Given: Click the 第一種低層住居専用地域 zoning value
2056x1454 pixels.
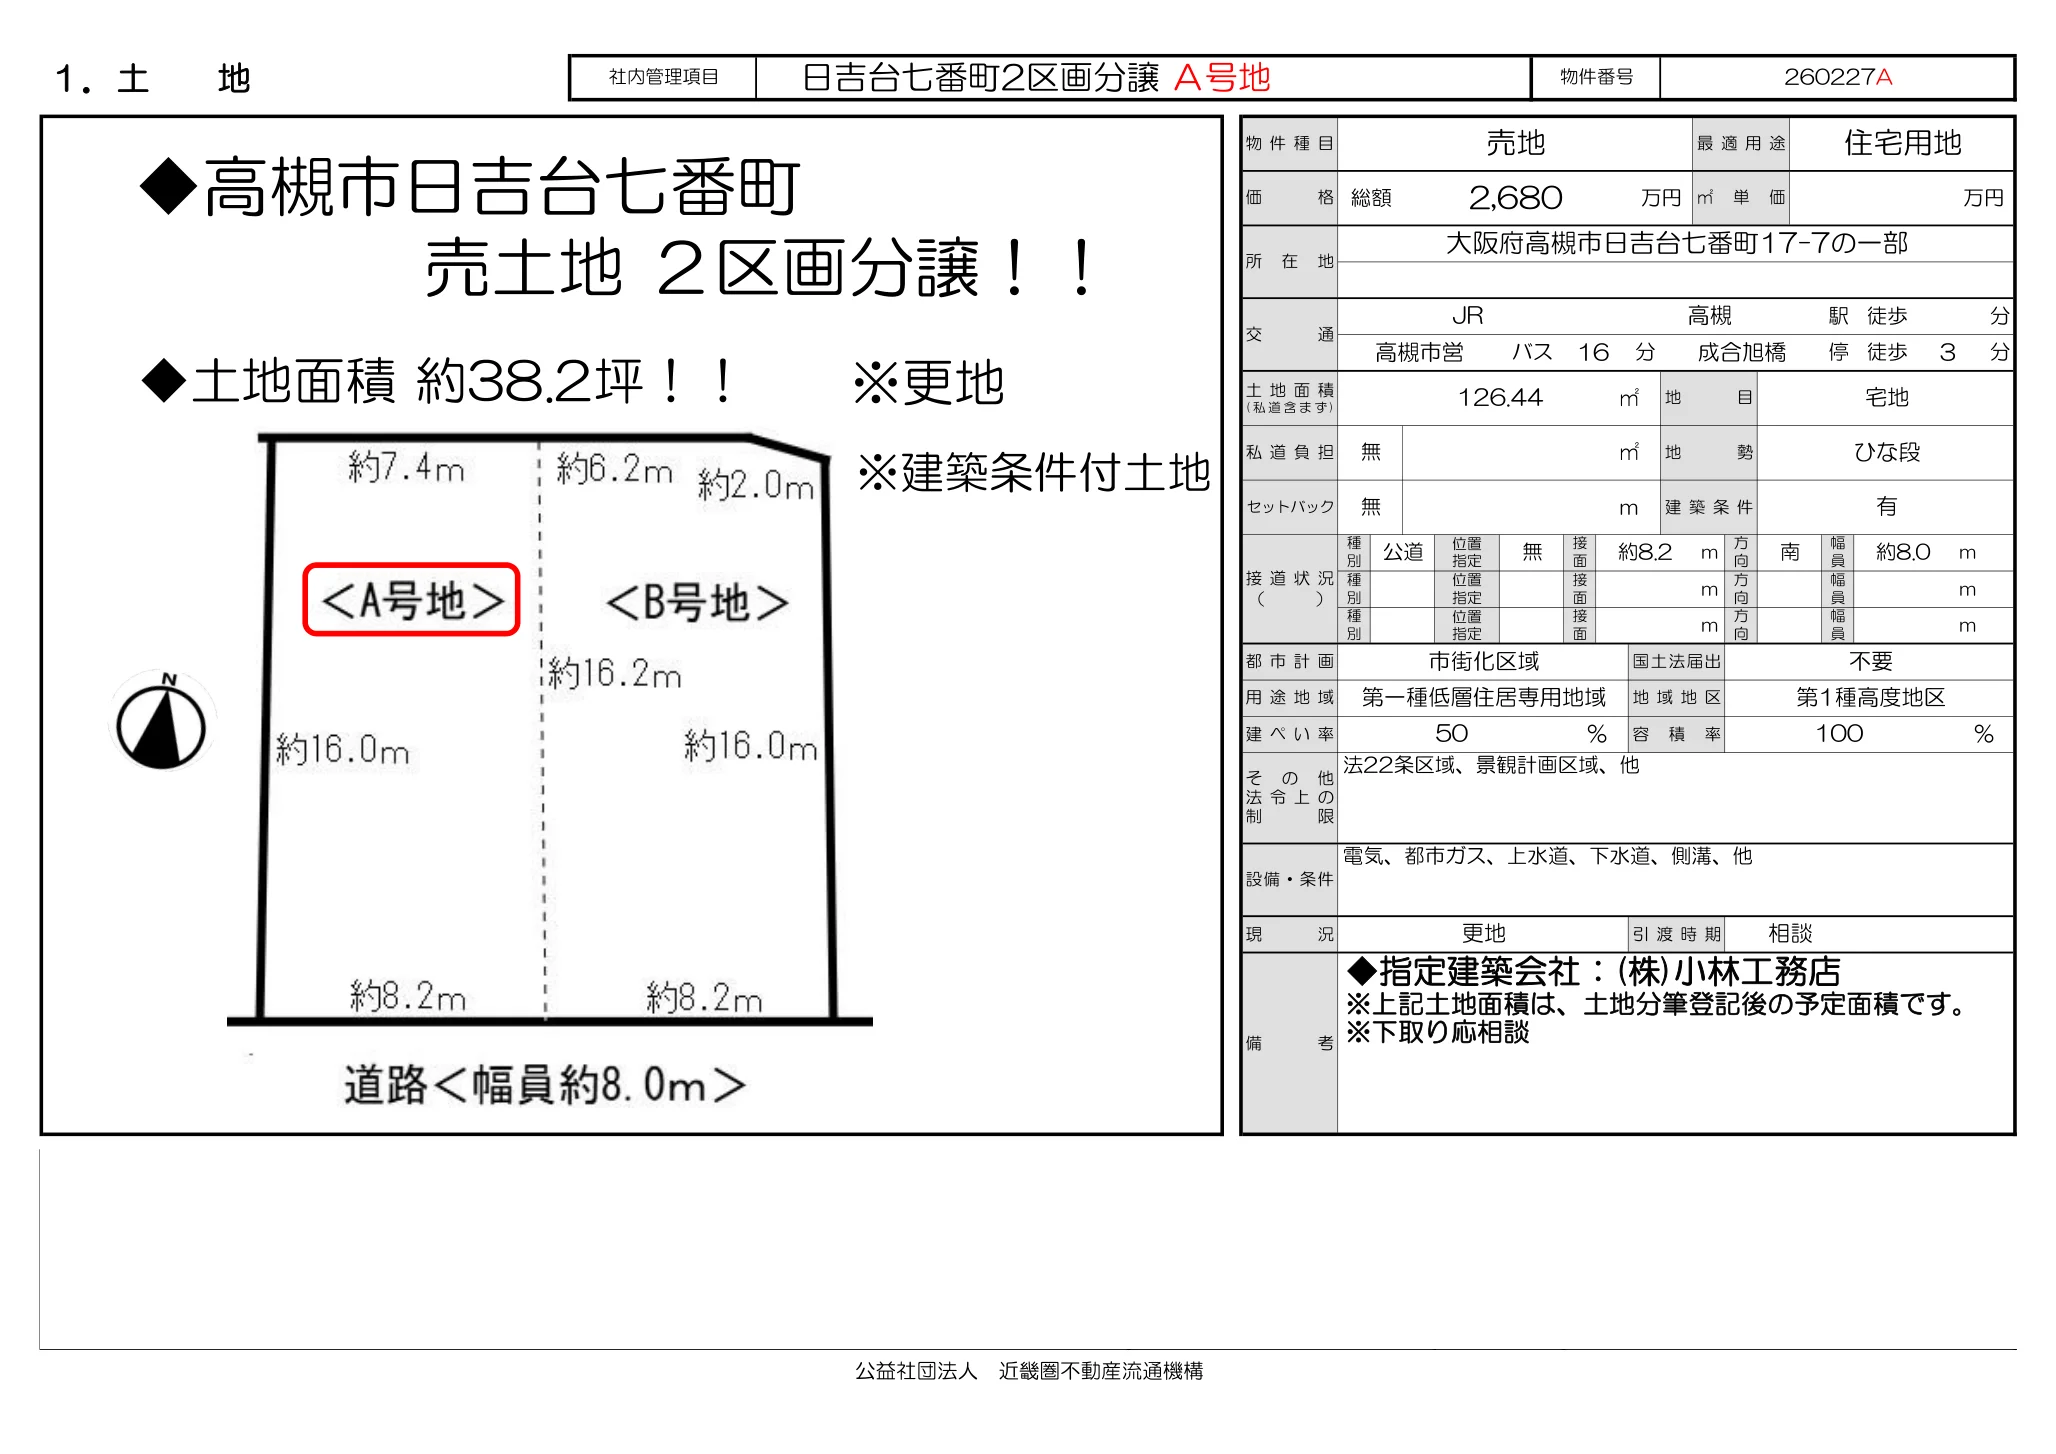Looking at the screenshot, I should 1483,697.
